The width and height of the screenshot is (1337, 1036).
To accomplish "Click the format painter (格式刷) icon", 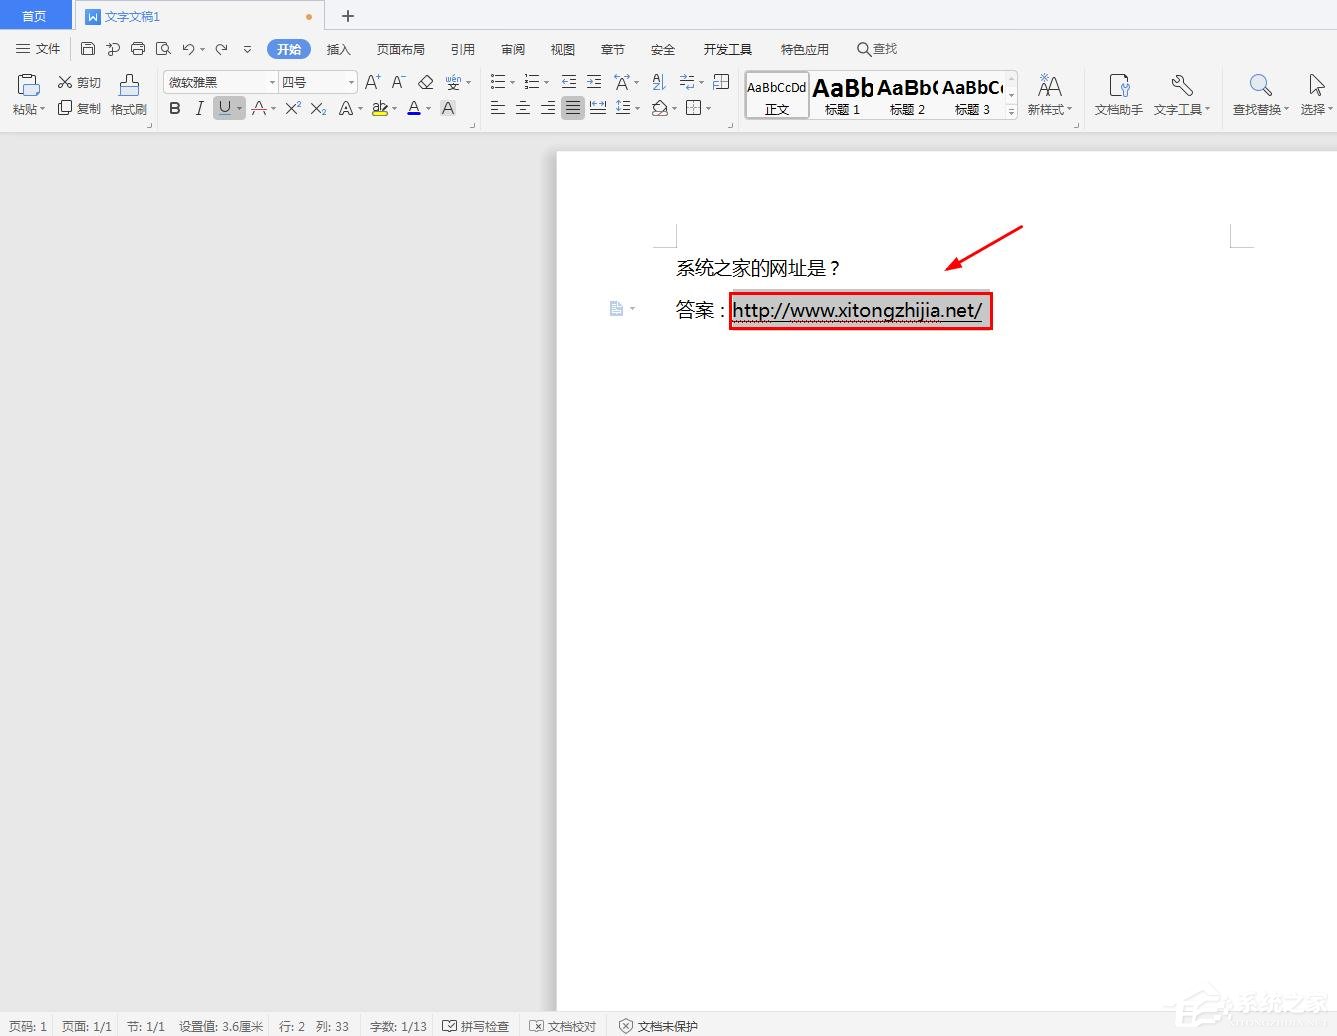I will pyautogui.click(x=128, y=94).
